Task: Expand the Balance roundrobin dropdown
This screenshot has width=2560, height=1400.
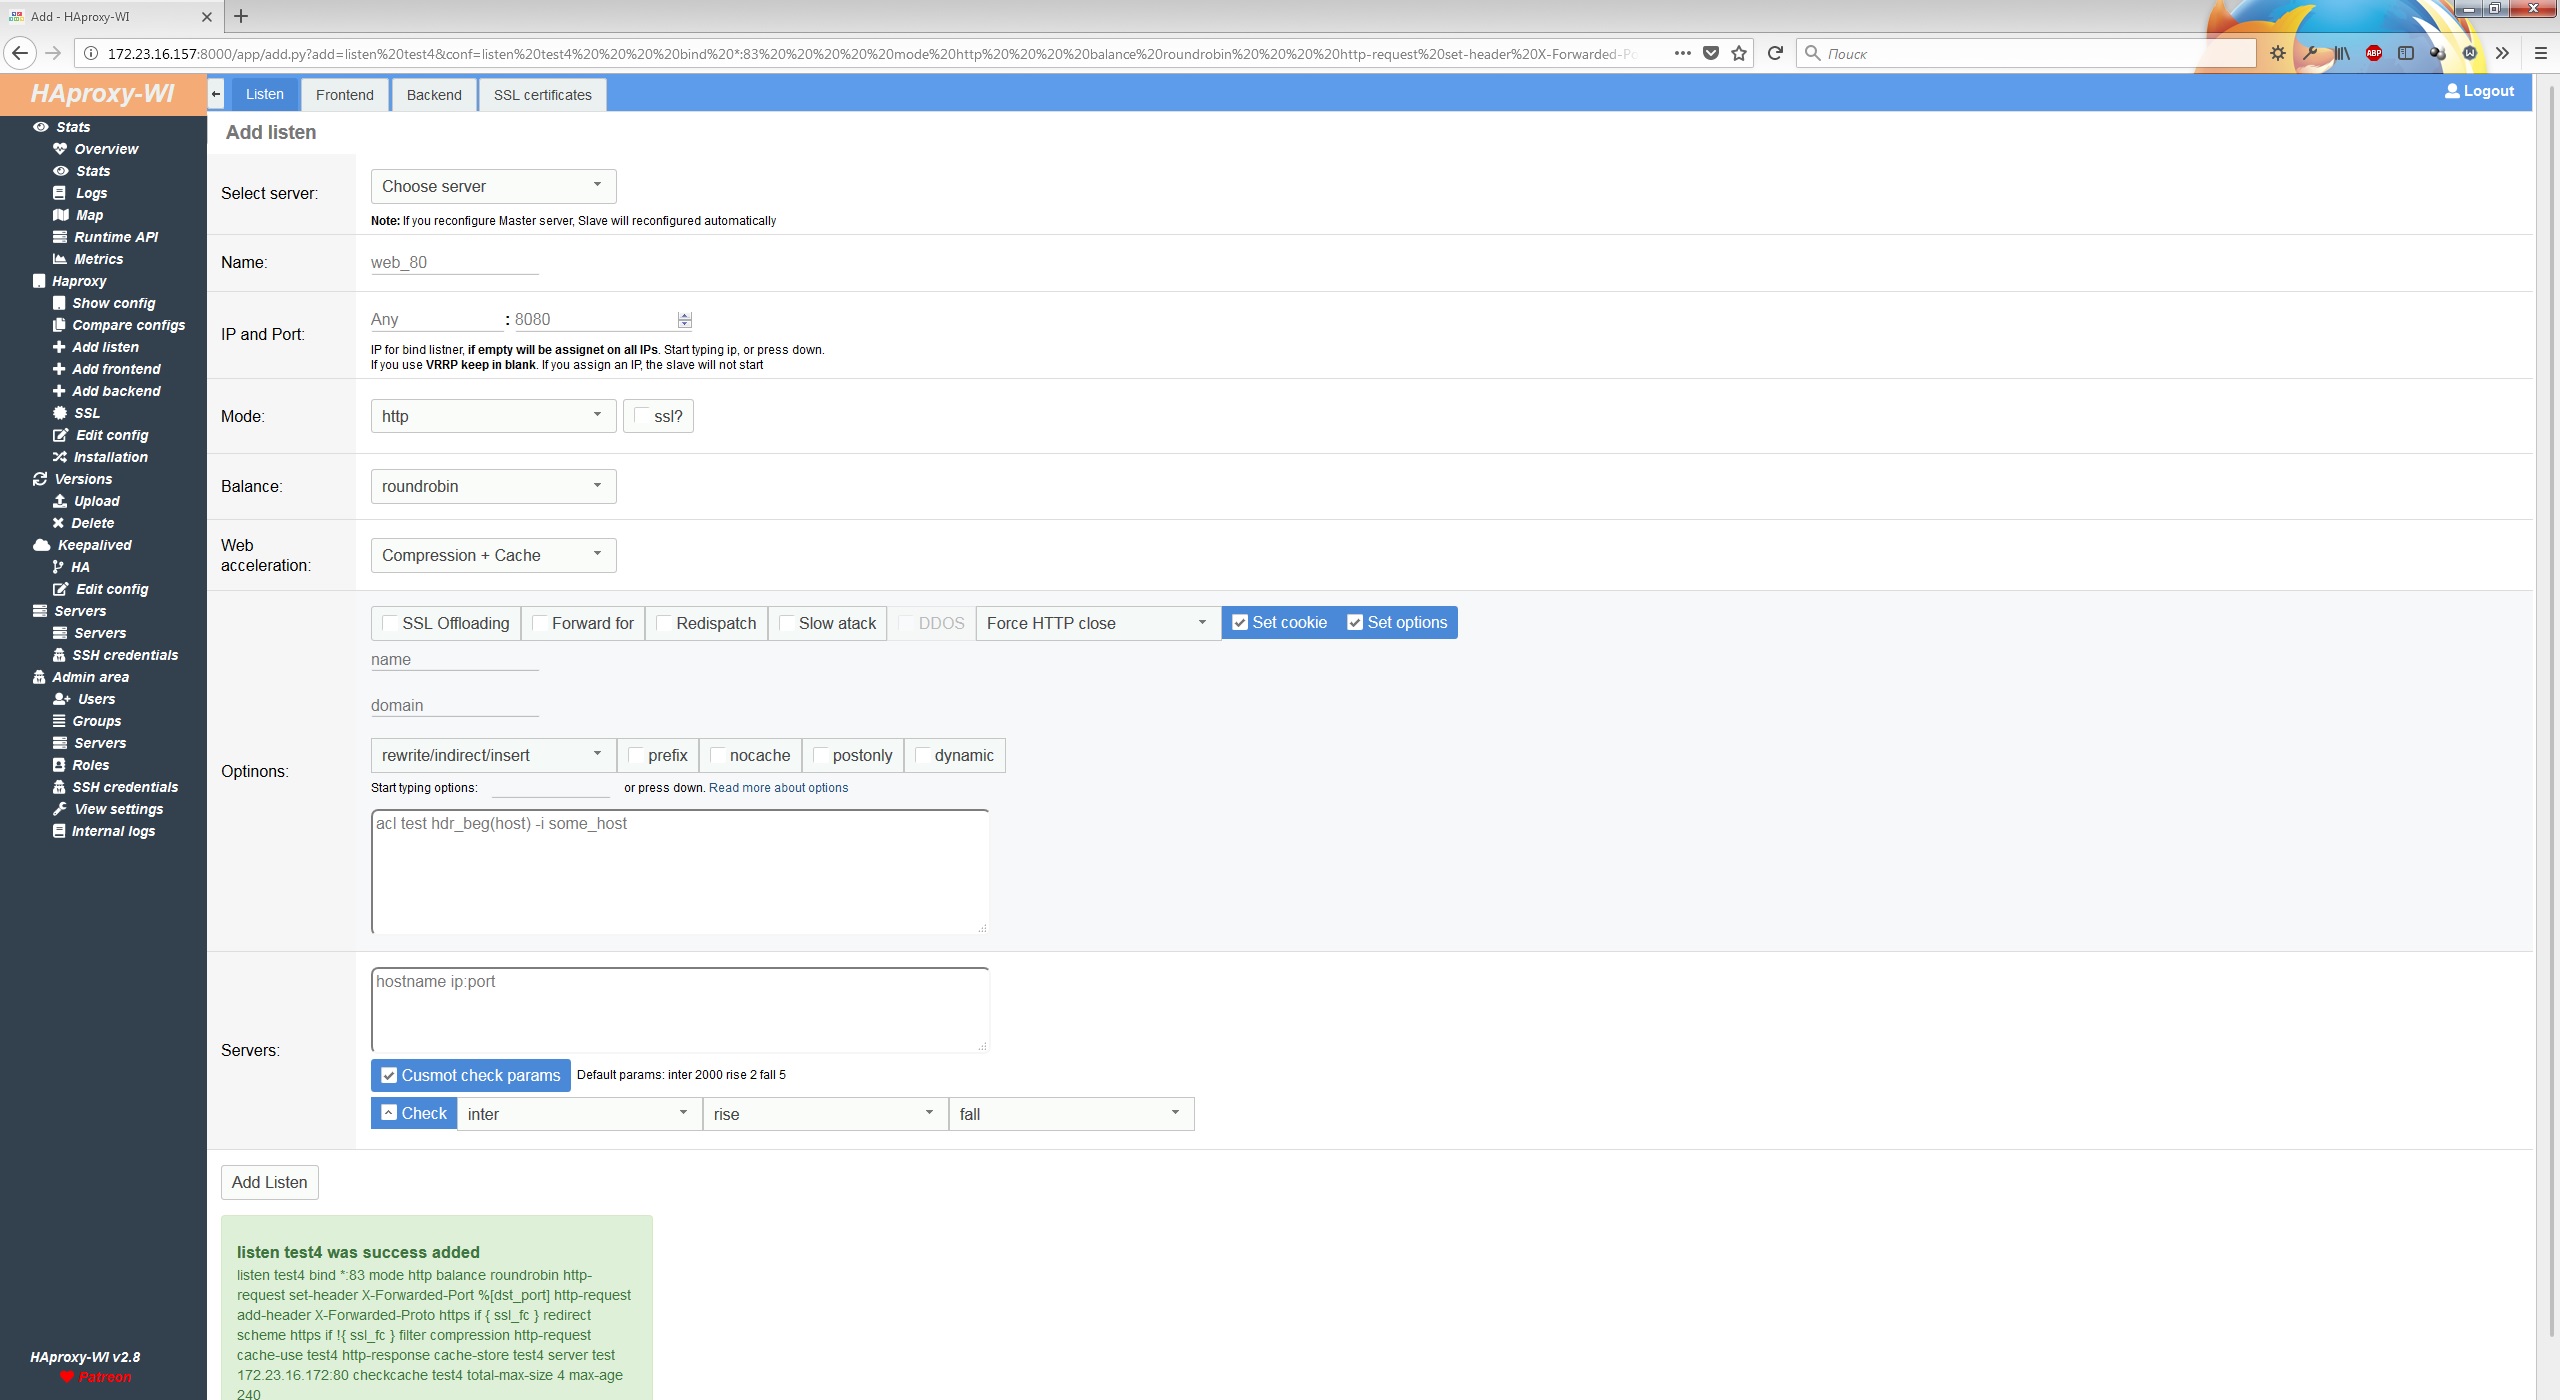Action: [x=493, y=486]
